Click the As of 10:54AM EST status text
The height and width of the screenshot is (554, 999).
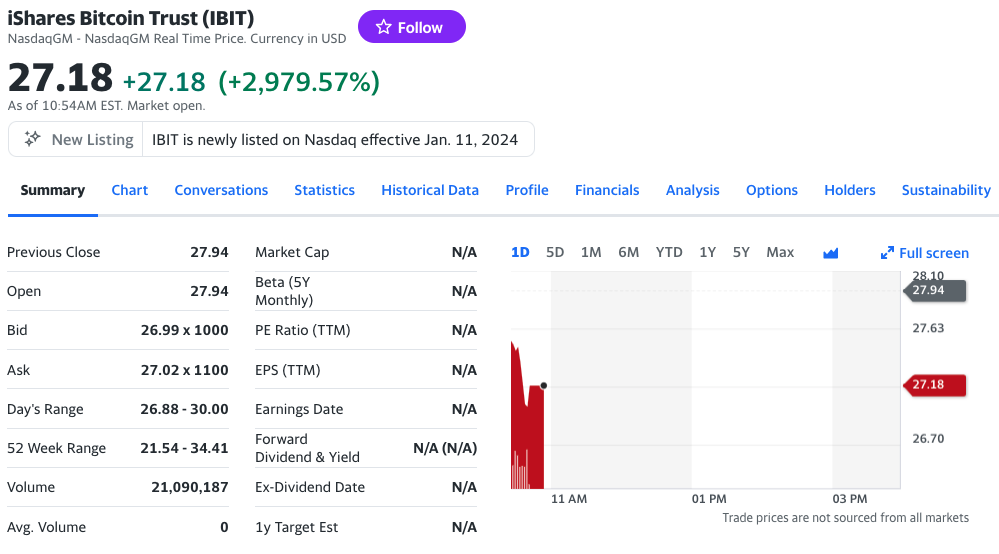pos(106,106)
